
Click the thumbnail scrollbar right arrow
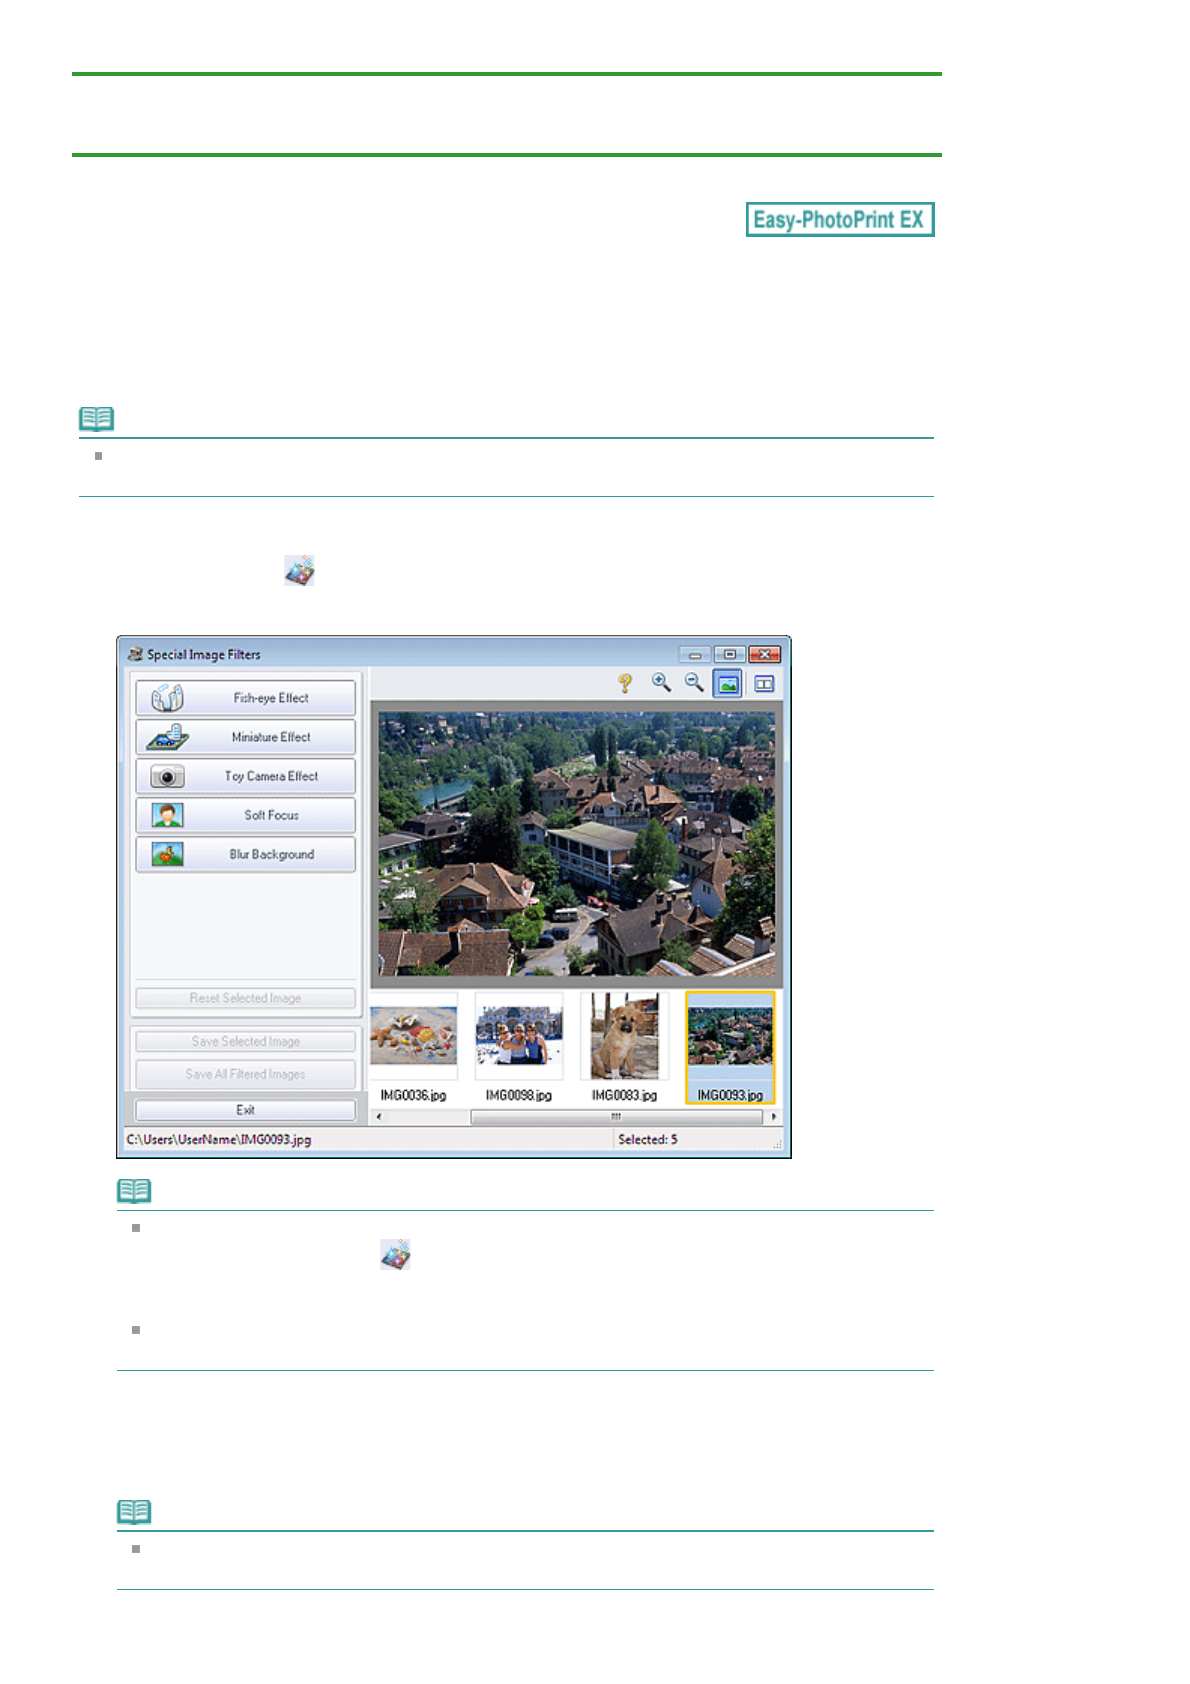[774, 1117]
